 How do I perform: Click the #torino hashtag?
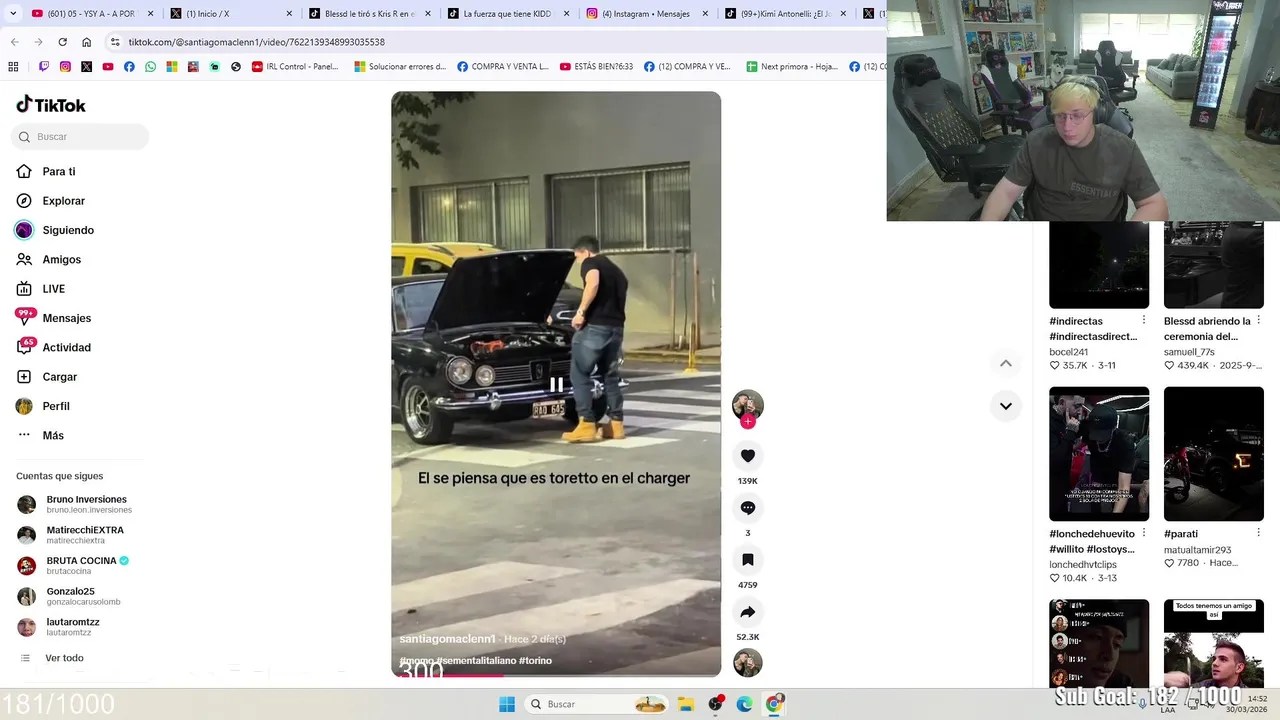point(535,661)
